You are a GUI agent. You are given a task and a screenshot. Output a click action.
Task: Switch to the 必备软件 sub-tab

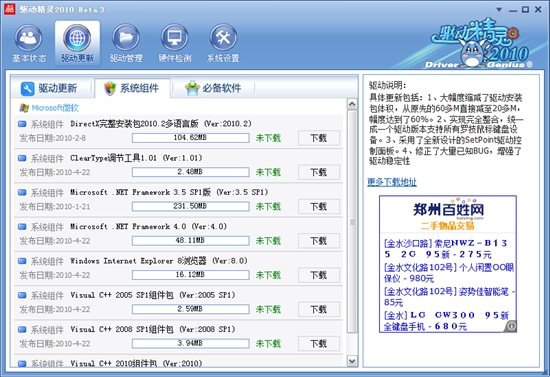click(x=213, y=88)
